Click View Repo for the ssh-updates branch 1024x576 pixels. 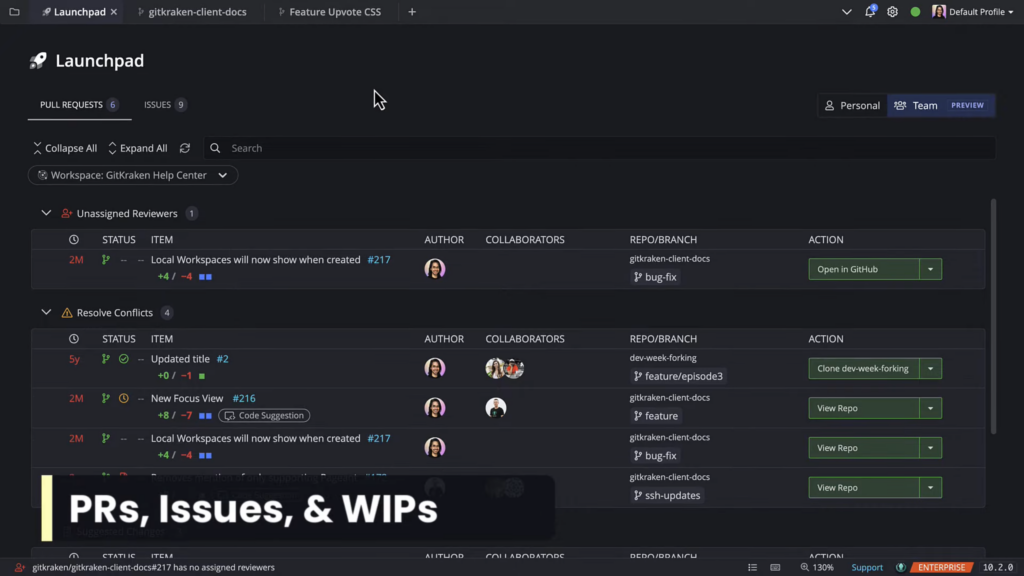point(864,487)
